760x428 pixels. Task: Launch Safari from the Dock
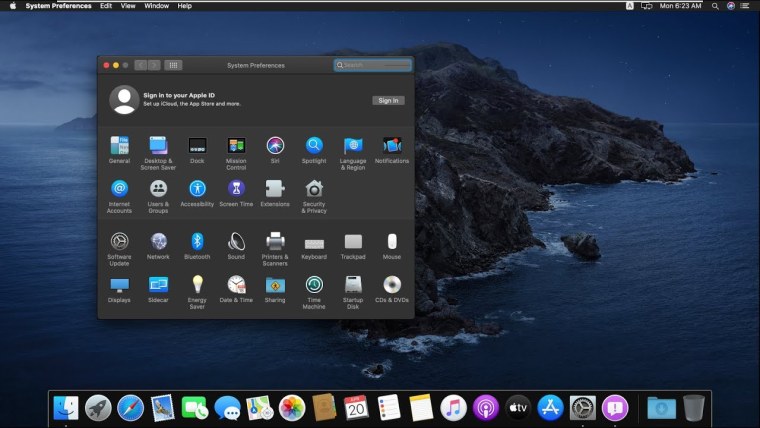(130, 407)
